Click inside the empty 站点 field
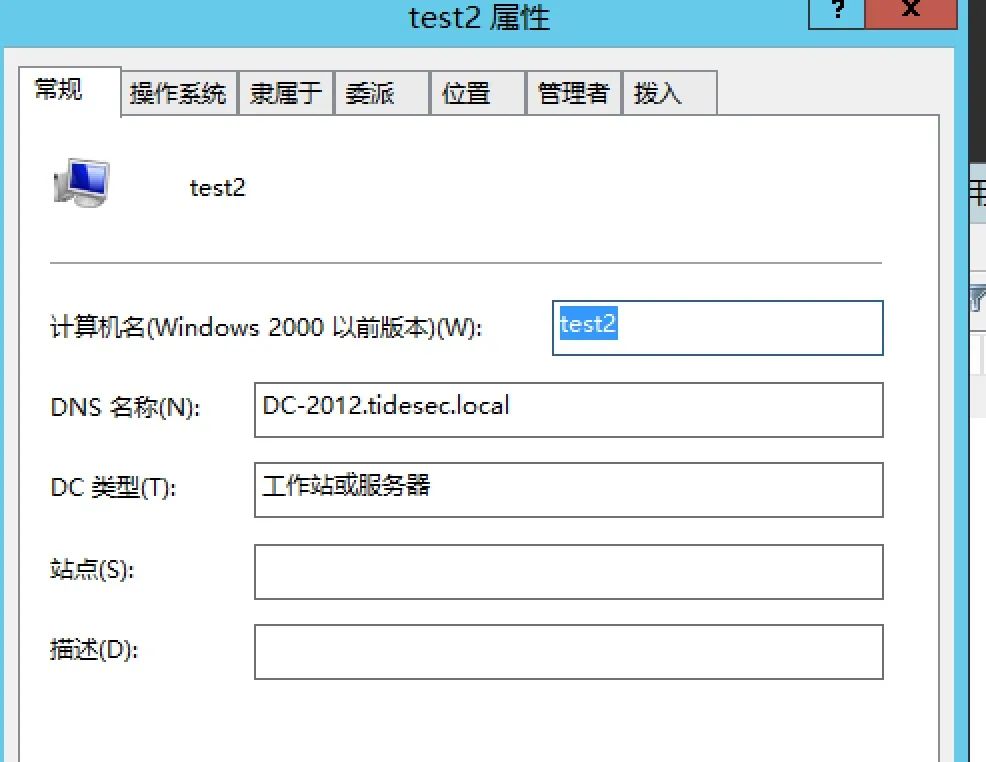The height and width of the screenshot is (762, 986). (568, 570)
